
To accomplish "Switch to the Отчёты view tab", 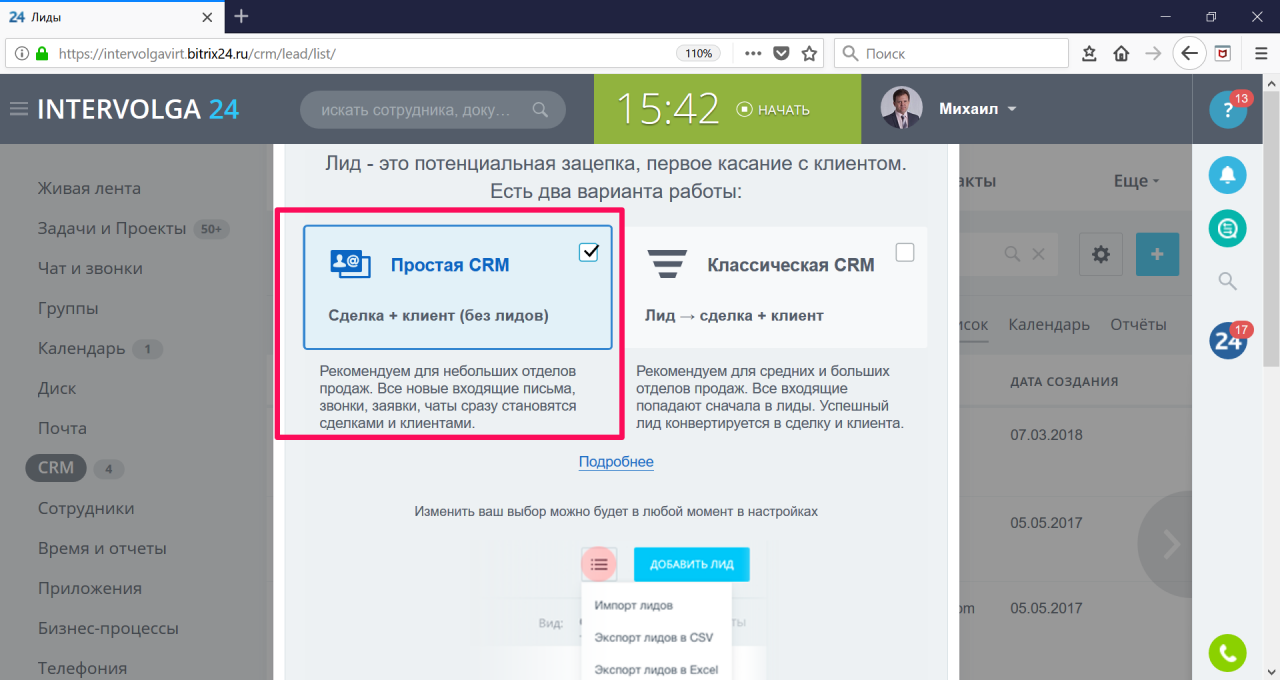I will tap(1138, 324).
